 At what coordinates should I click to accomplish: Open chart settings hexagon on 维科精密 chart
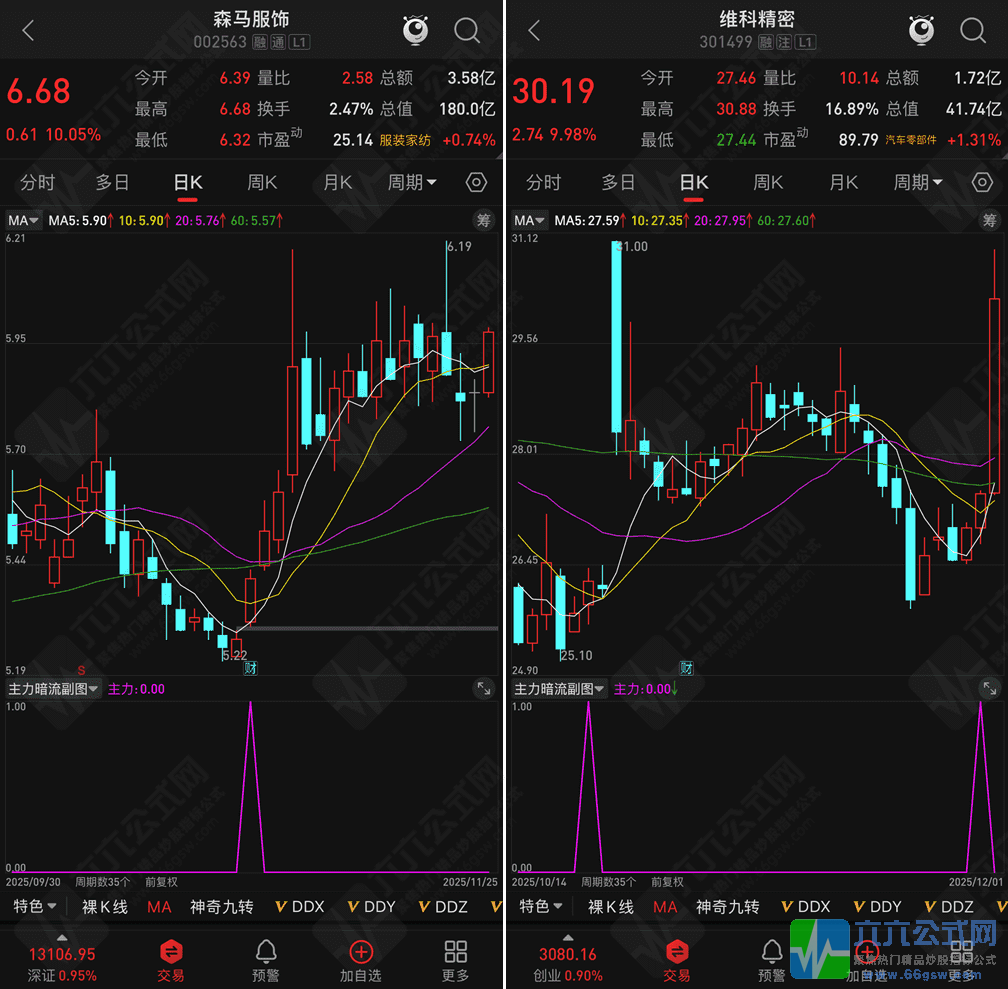click(x=982, y=183)
